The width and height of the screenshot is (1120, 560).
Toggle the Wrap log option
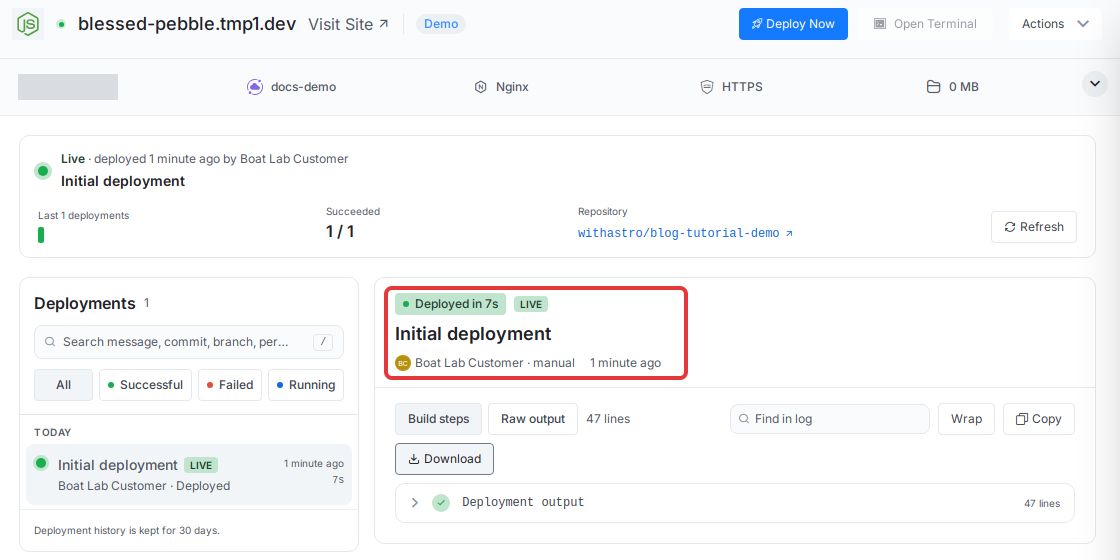tap(966, 419)
